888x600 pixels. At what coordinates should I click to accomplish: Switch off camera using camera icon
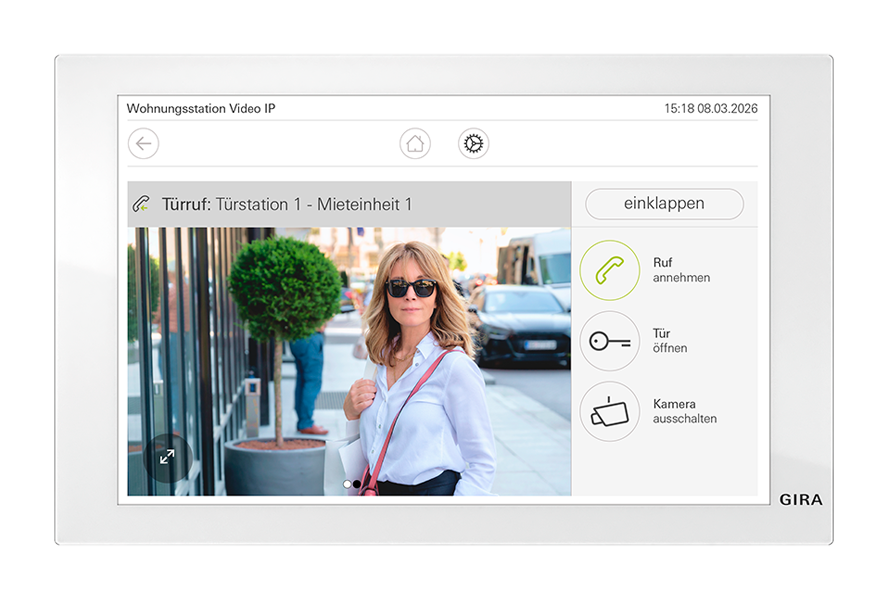click(x=609, y=412)
